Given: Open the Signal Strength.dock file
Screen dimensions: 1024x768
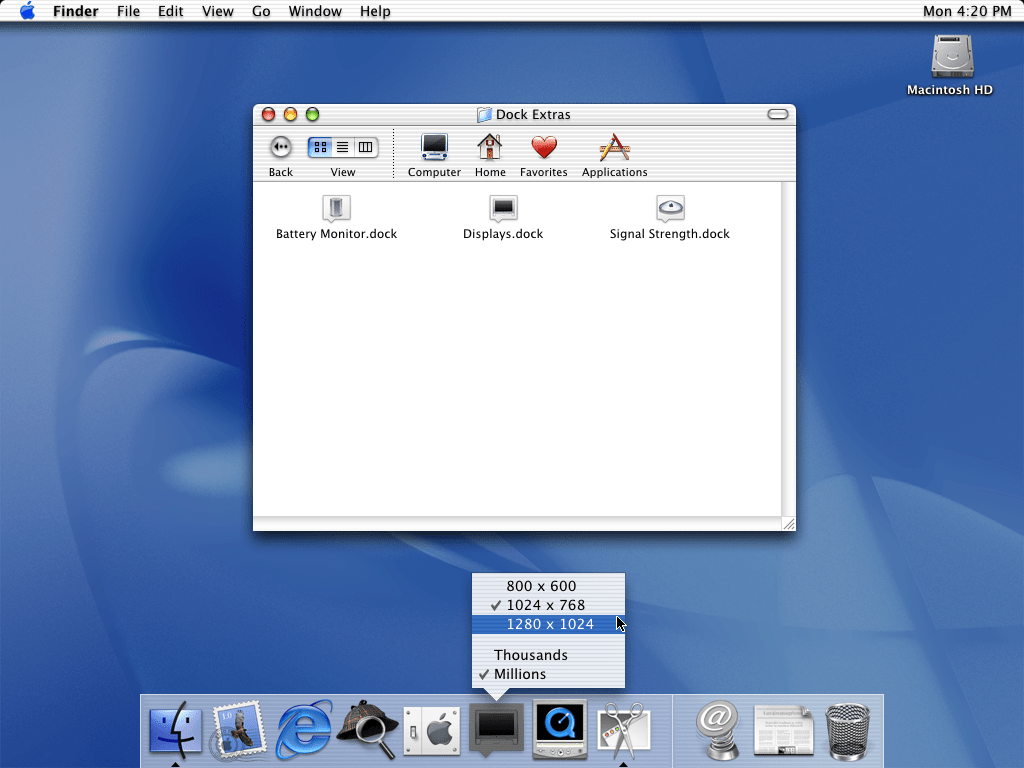Looking at the screenshot, I should 670,208.
